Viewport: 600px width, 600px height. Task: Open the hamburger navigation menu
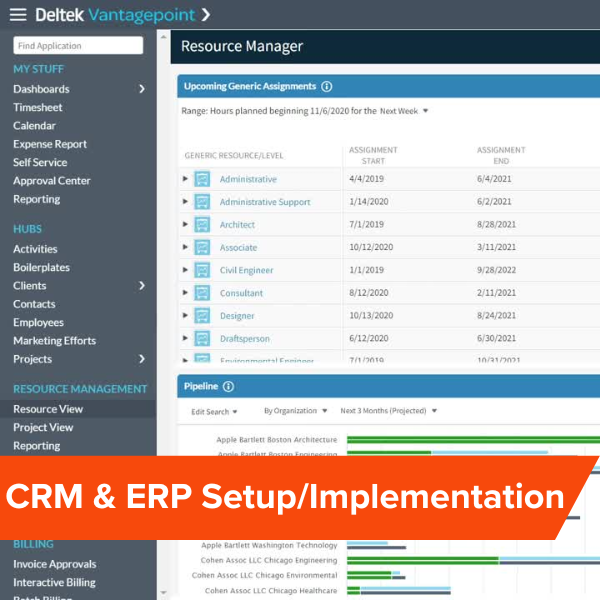(18, 15)
